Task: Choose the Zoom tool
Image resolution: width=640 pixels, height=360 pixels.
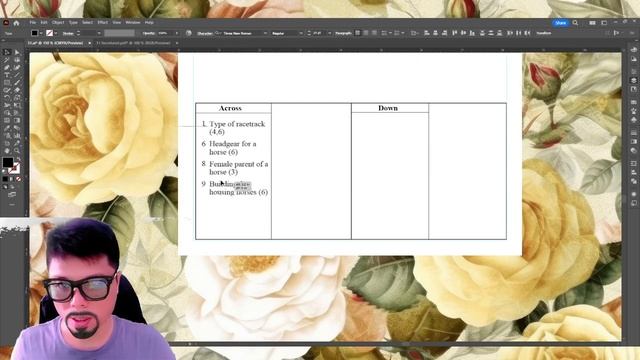Action: [x=17, y=151]
